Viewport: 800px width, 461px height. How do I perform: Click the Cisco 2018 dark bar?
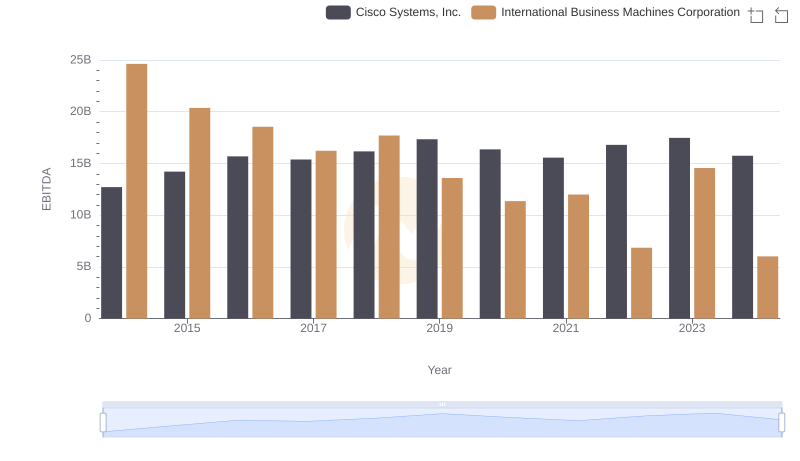tap(364, 235)
